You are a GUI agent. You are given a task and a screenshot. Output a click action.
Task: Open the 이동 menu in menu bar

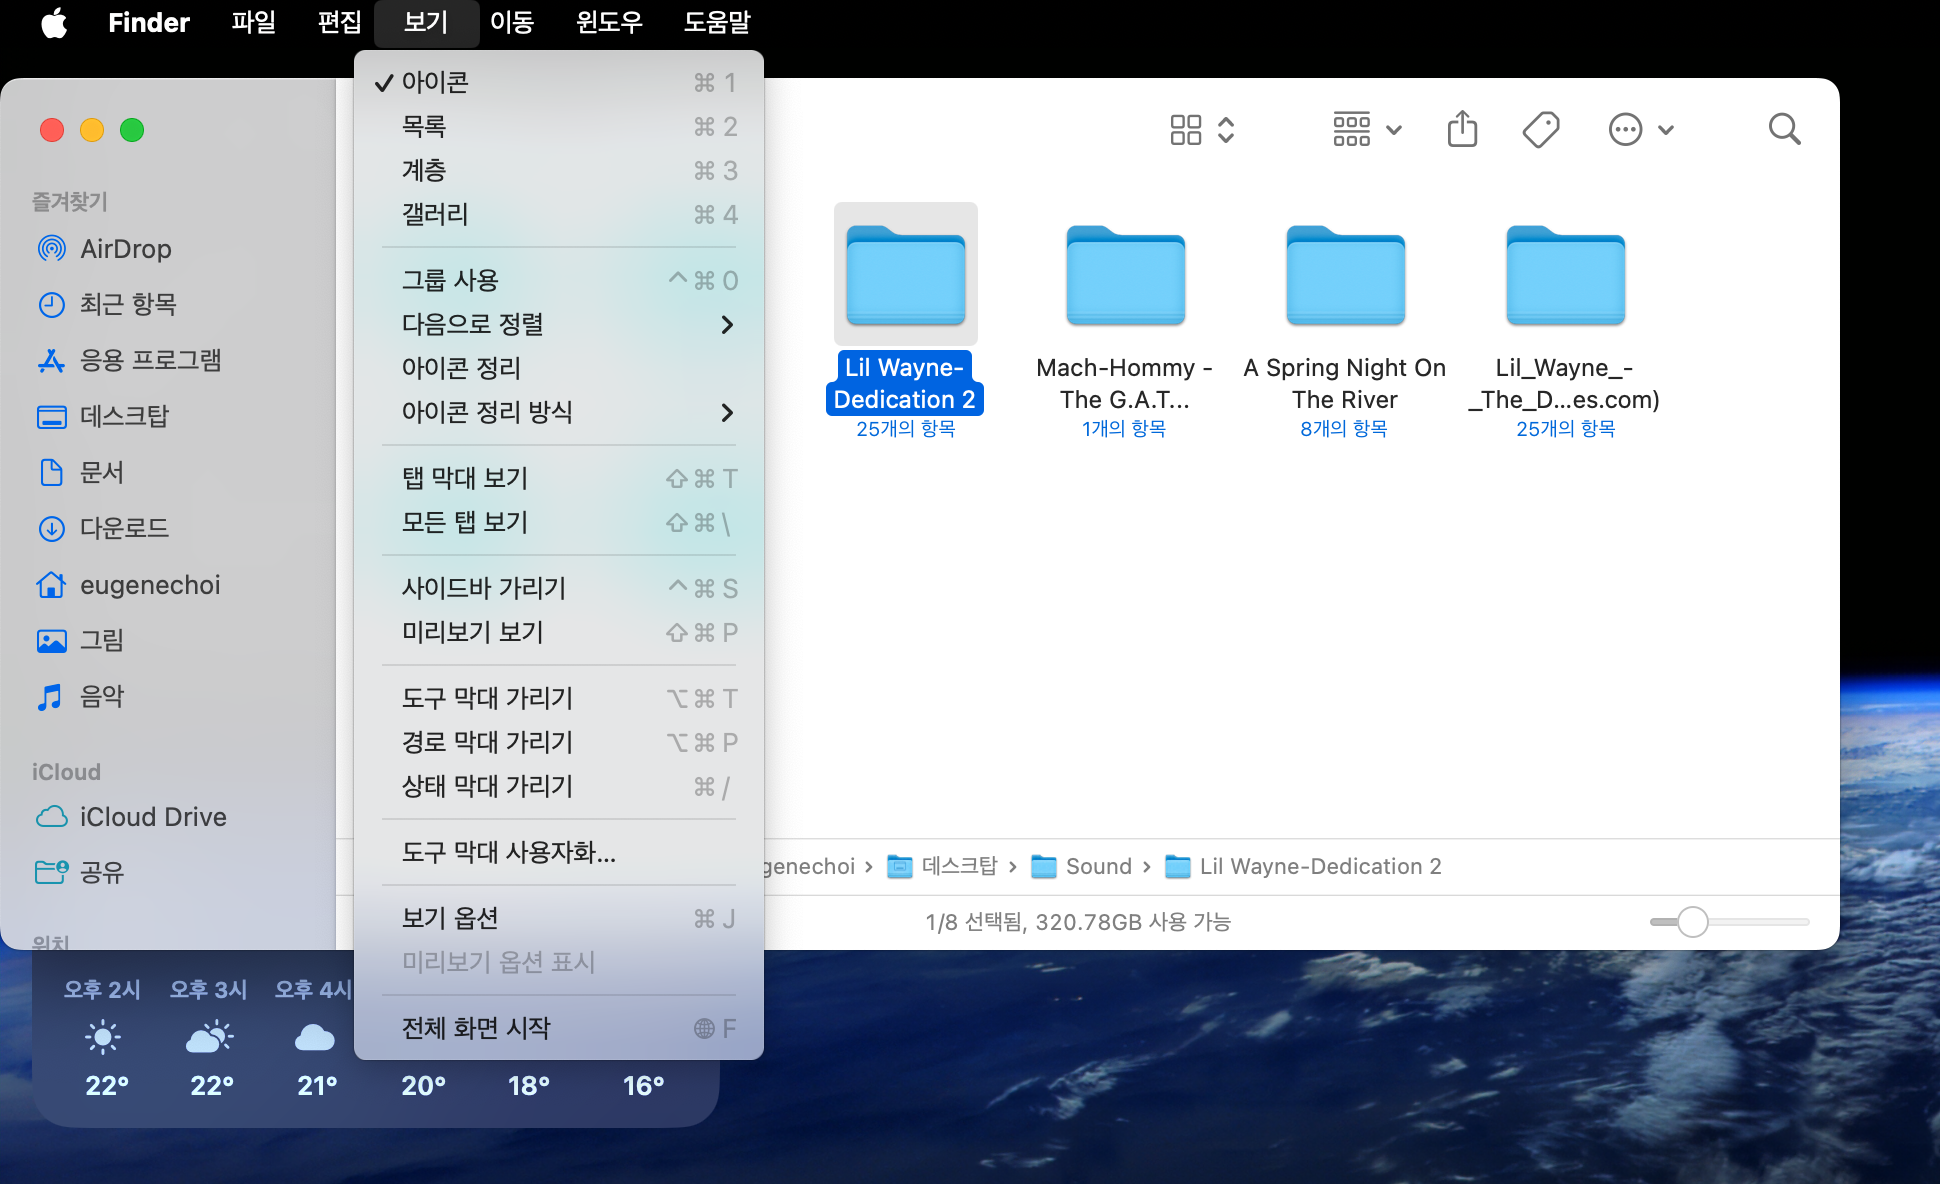(x=512, y=22)
